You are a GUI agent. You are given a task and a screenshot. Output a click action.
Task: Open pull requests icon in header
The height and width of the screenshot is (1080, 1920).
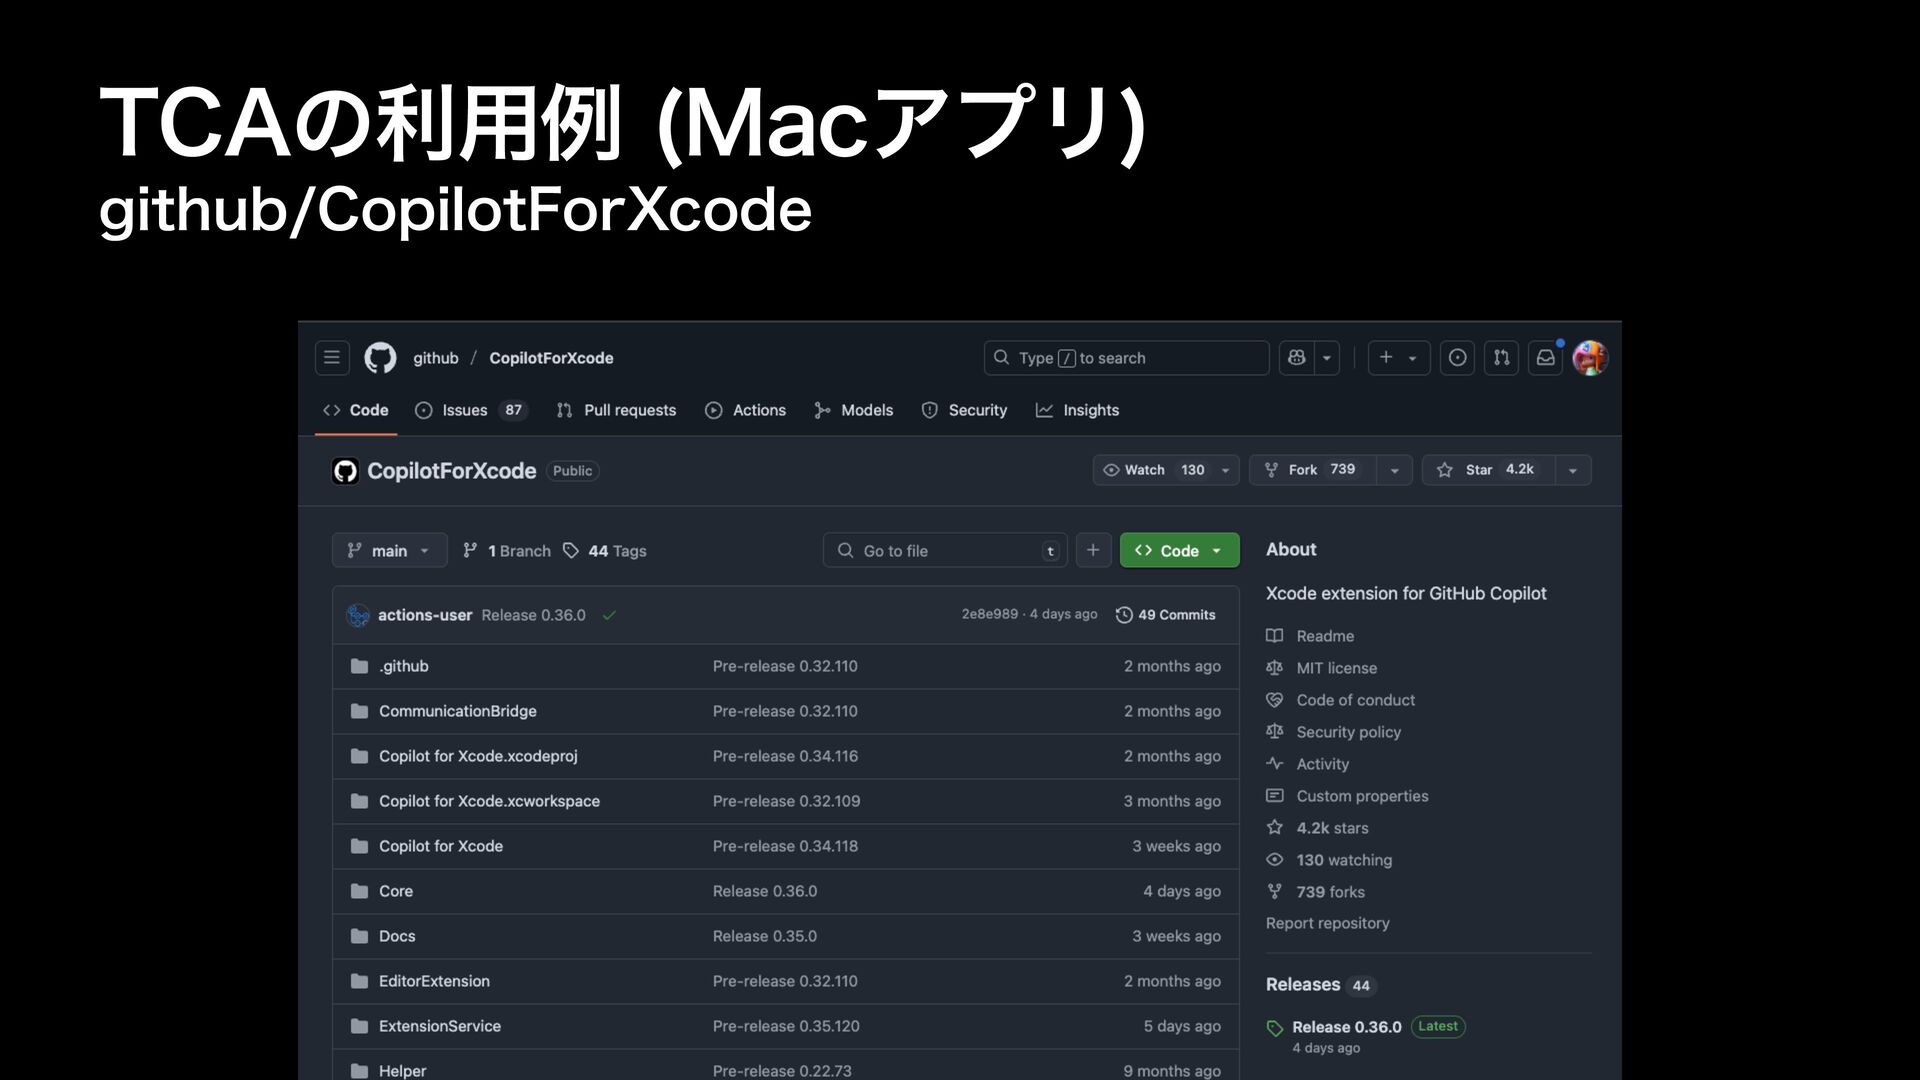[1501, 358]
